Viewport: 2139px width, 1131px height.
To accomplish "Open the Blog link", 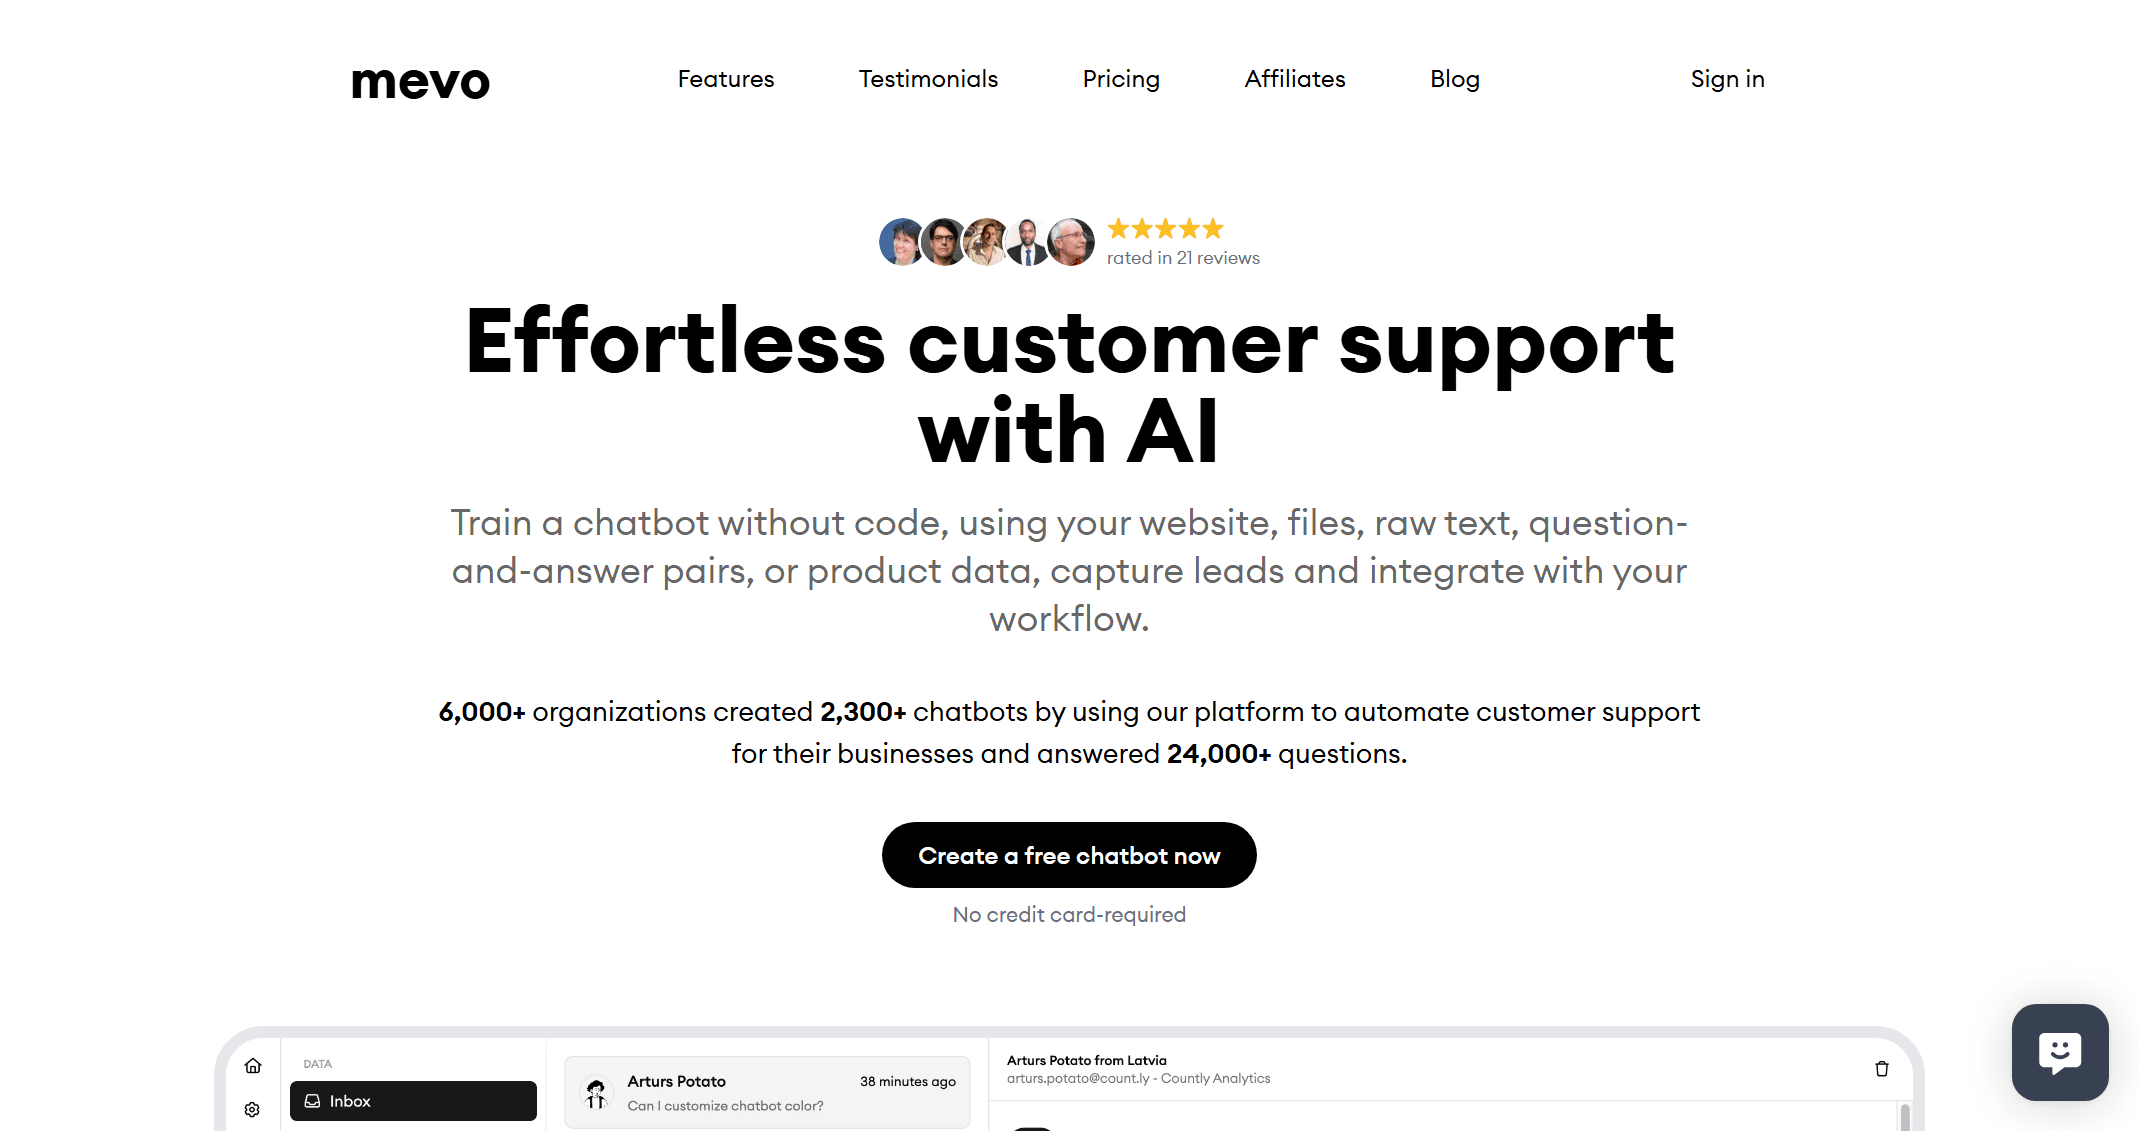I will click(x=1454, y=79).
